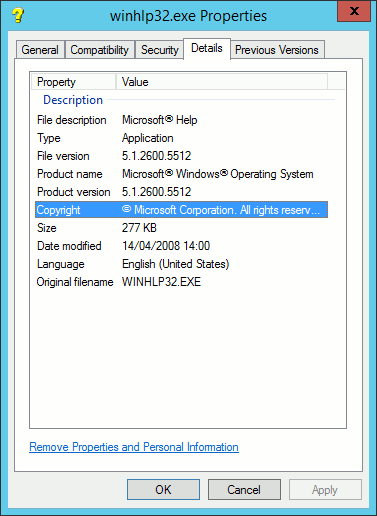Select the File version property

point(63,156)
